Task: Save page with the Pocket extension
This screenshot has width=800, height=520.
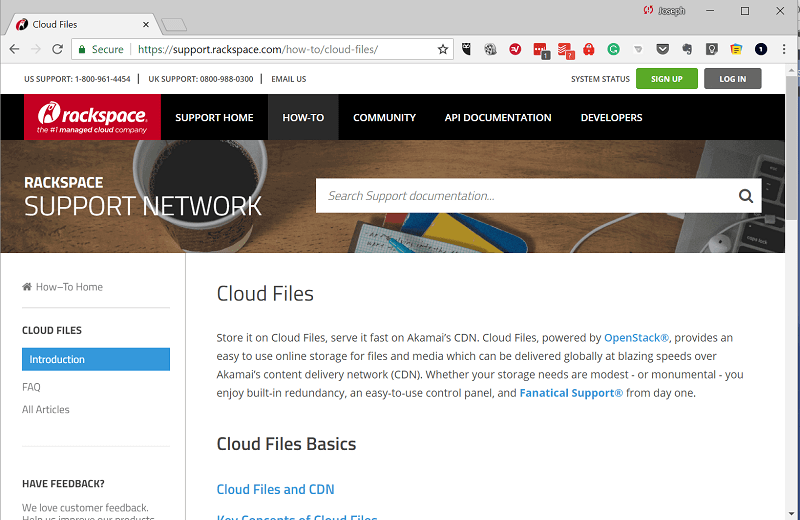Action: [662, 49]
